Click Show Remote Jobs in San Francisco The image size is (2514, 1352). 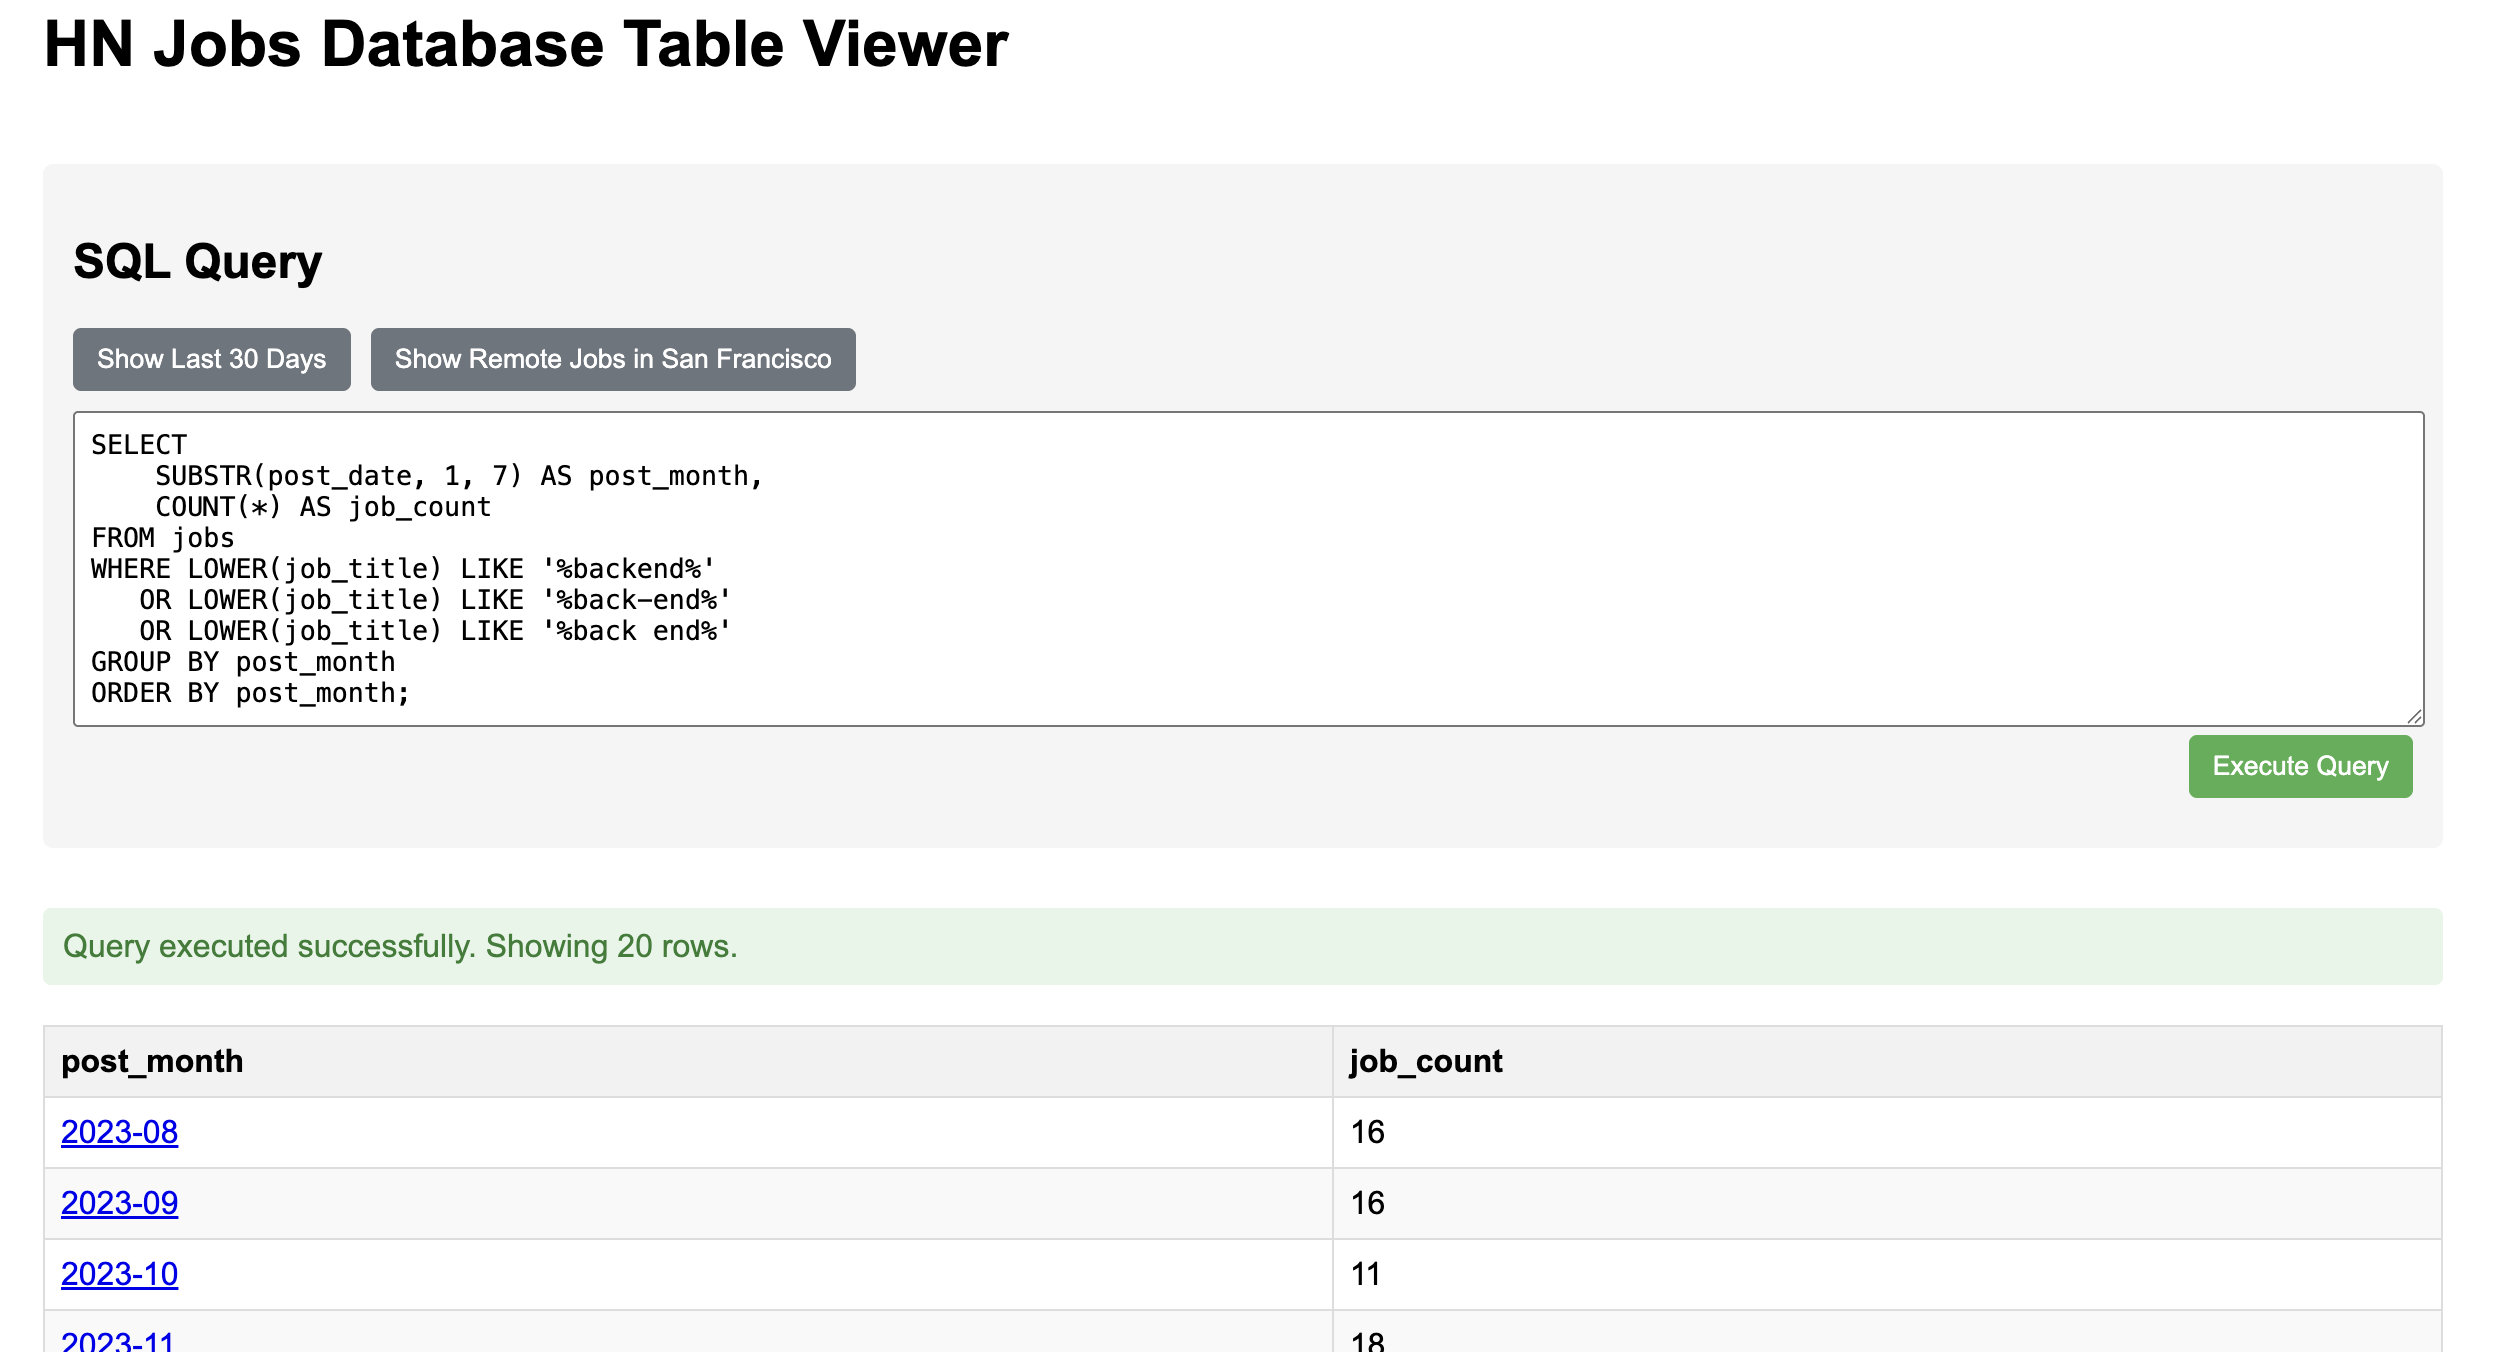[x=613, y=359]
